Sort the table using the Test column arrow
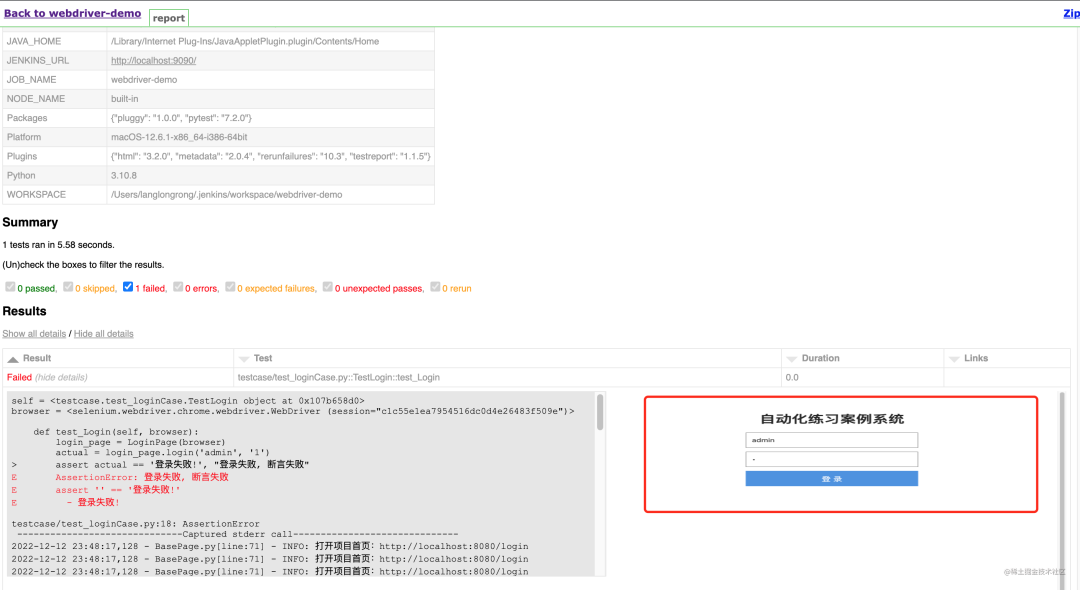The height and width of the screenshot is (590, 1080). coord(243,358)
